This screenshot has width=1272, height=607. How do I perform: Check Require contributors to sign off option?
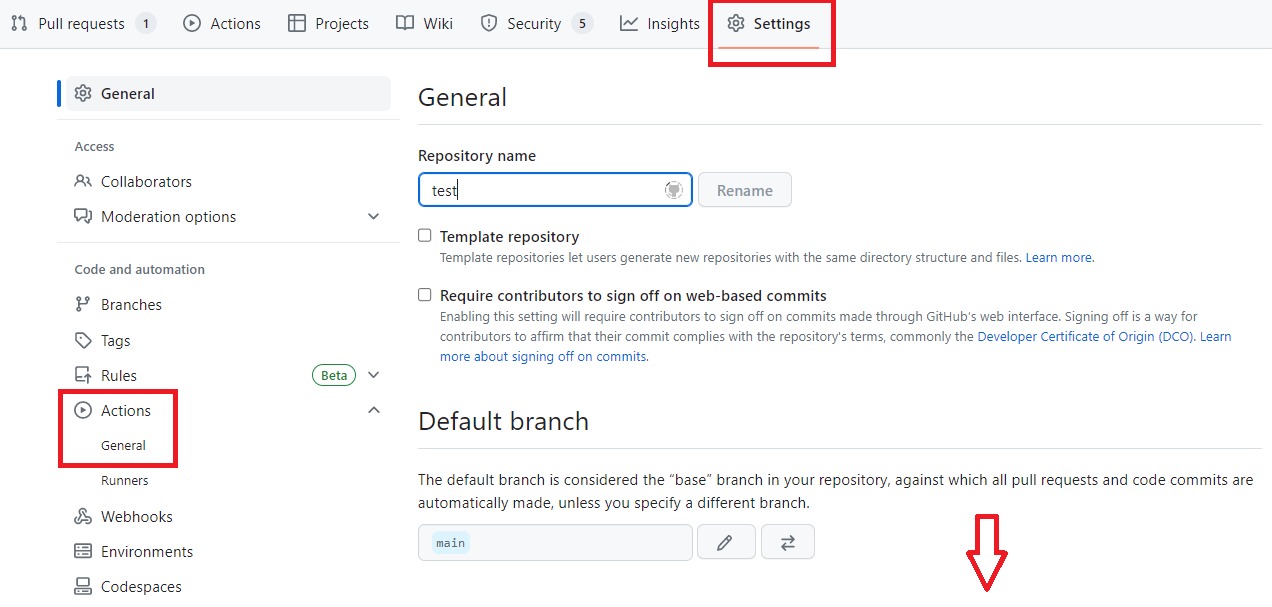coord(425,295)
